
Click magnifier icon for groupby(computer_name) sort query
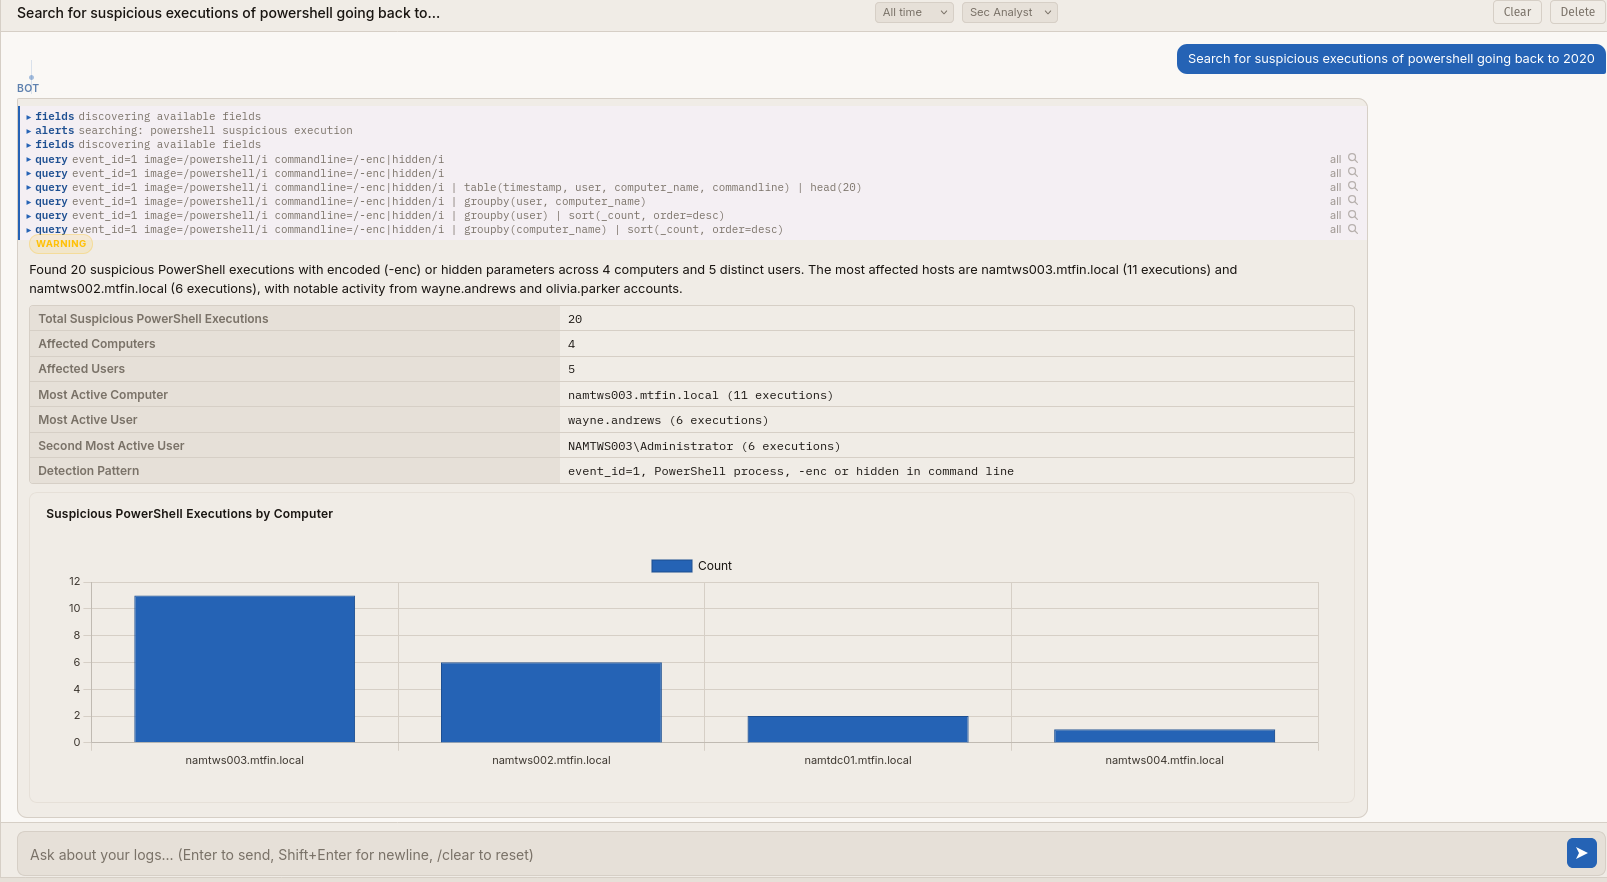(x=1353, y=229)
